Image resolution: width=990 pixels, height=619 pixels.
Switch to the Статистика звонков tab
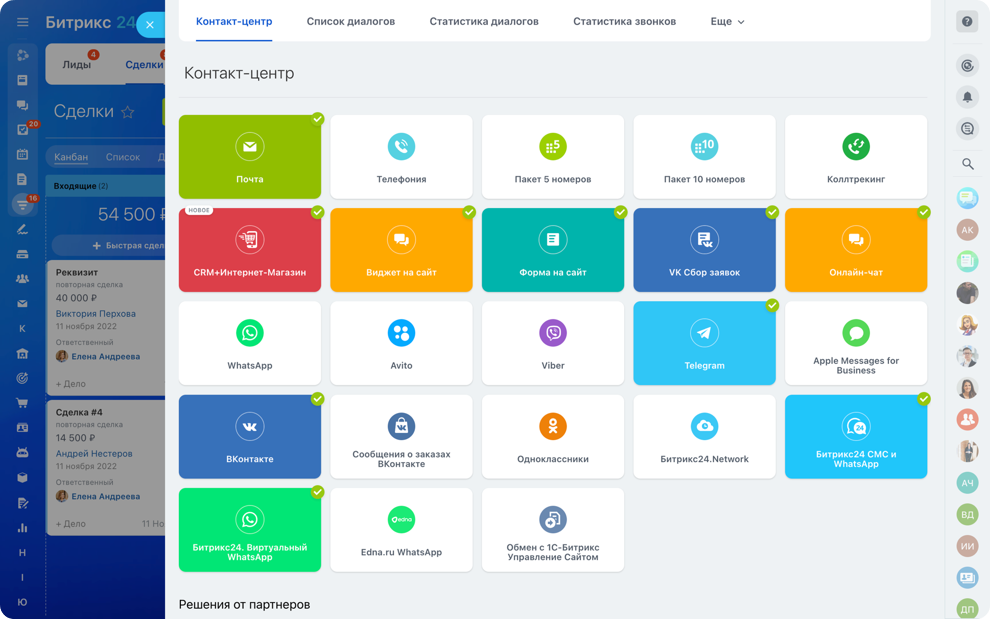click(624, 21)
